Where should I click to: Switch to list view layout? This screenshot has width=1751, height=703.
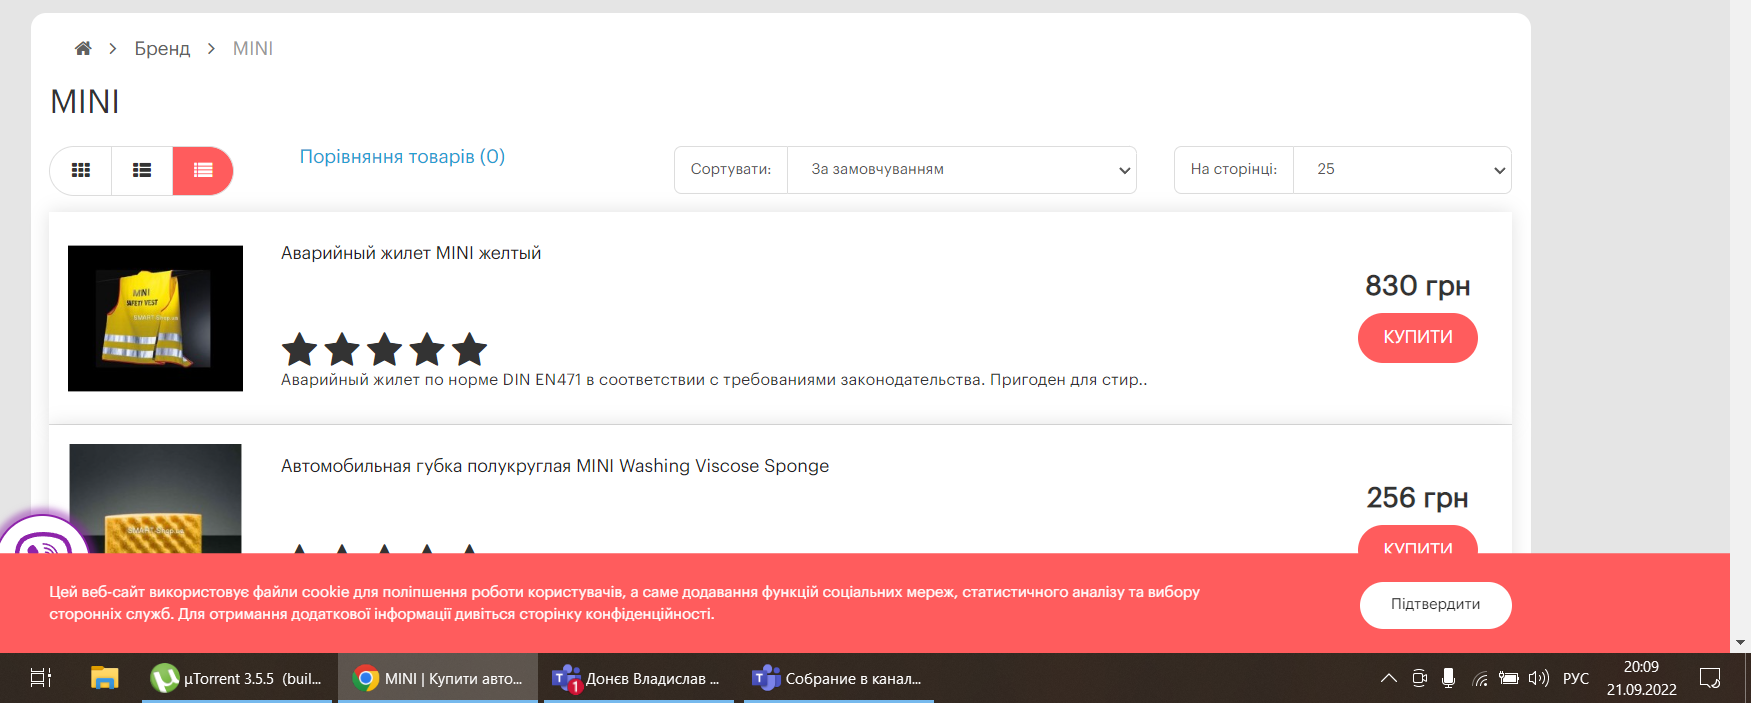point(142,170)
